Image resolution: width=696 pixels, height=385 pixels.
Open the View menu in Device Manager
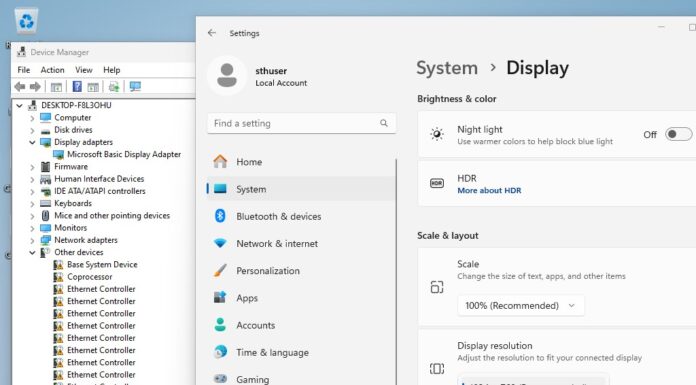coord(83,70)
